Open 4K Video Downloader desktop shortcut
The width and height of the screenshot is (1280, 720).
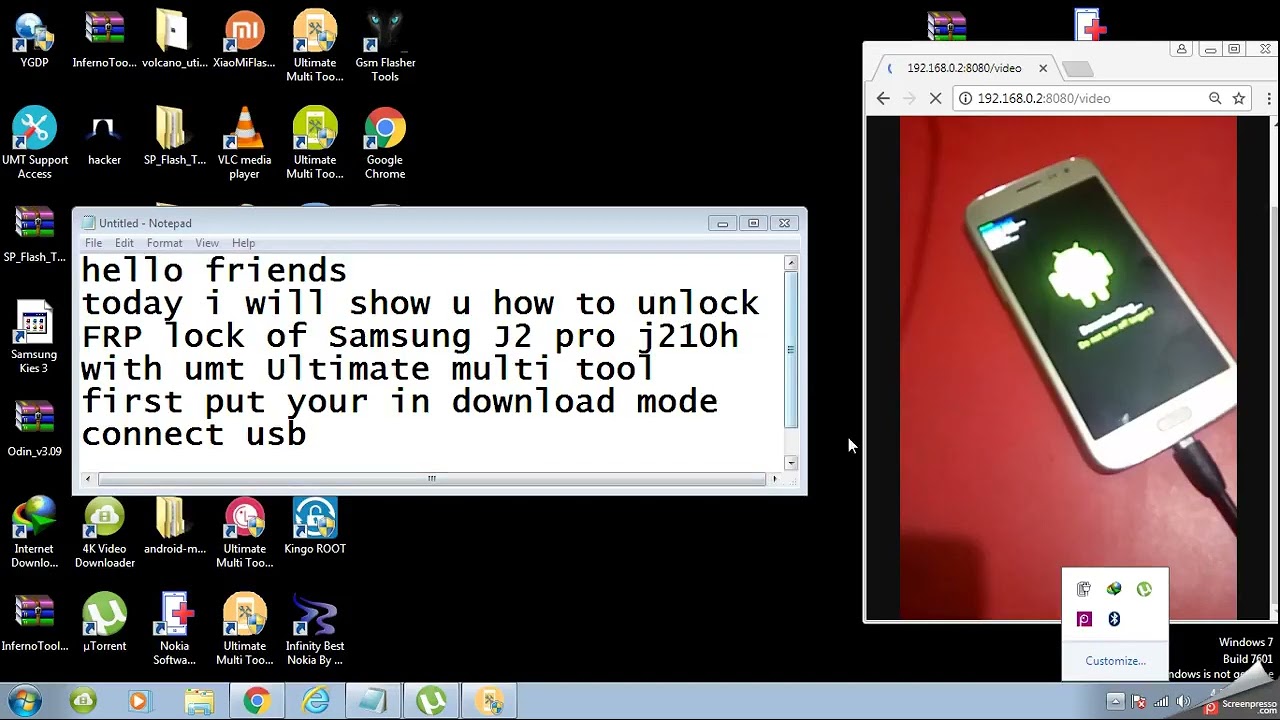(x=104, y=533)
